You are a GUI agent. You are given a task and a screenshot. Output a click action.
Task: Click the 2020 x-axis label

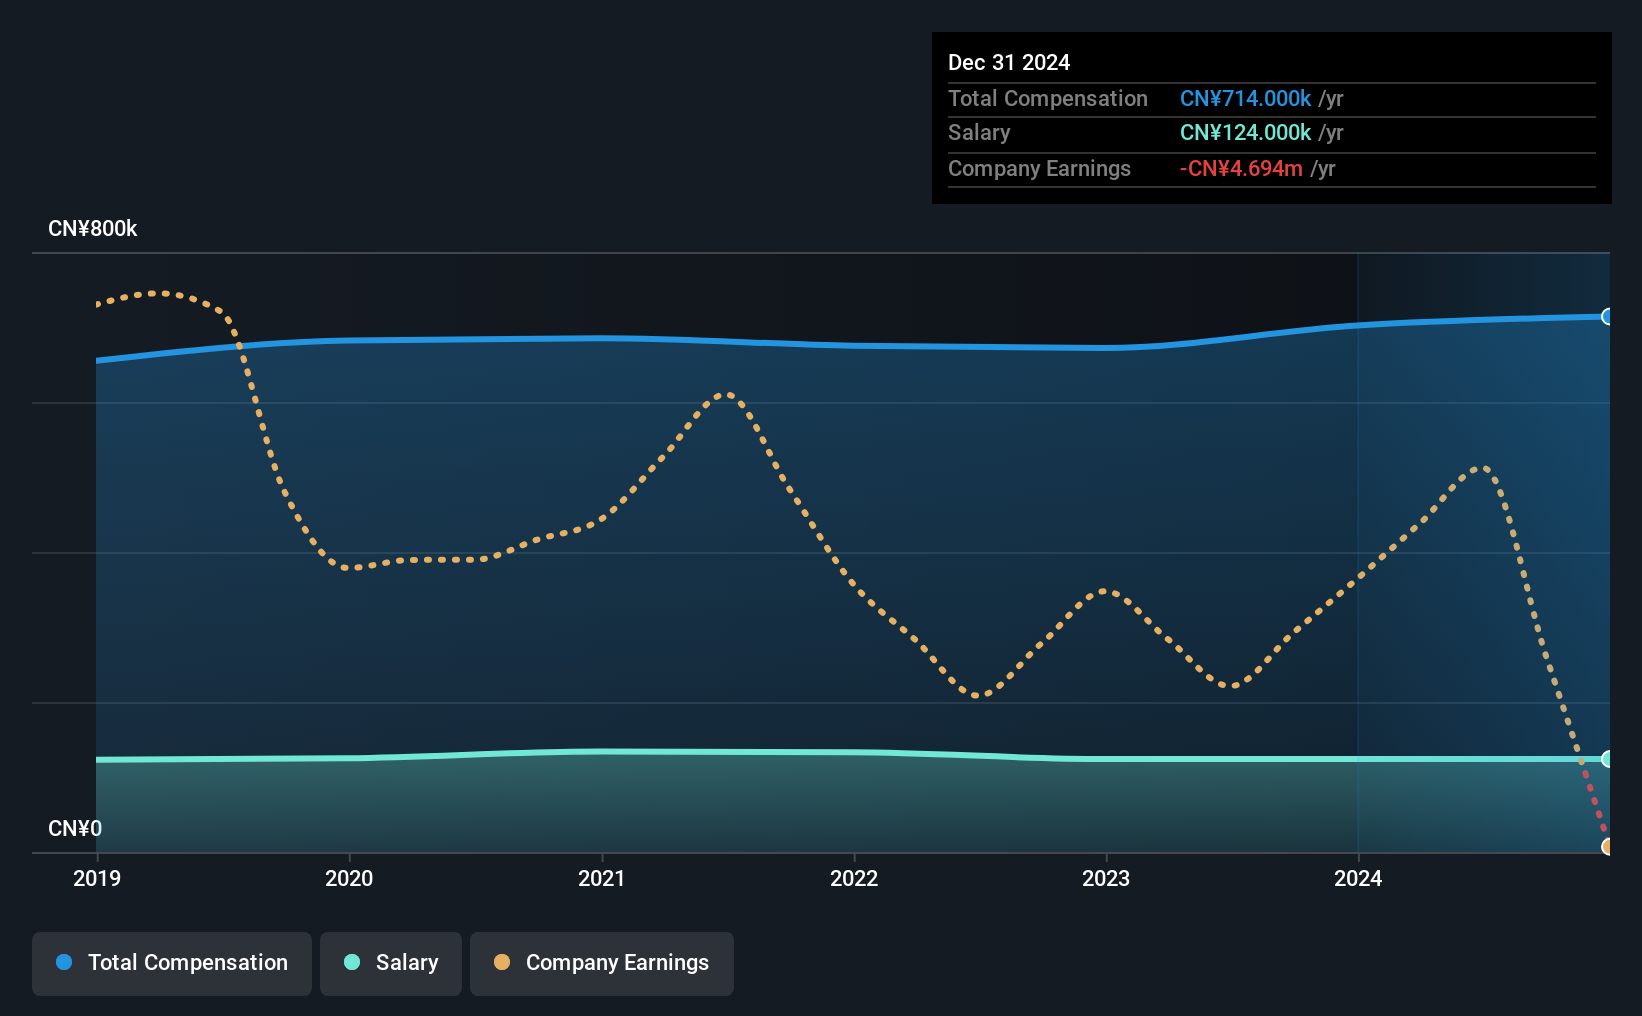349,879
